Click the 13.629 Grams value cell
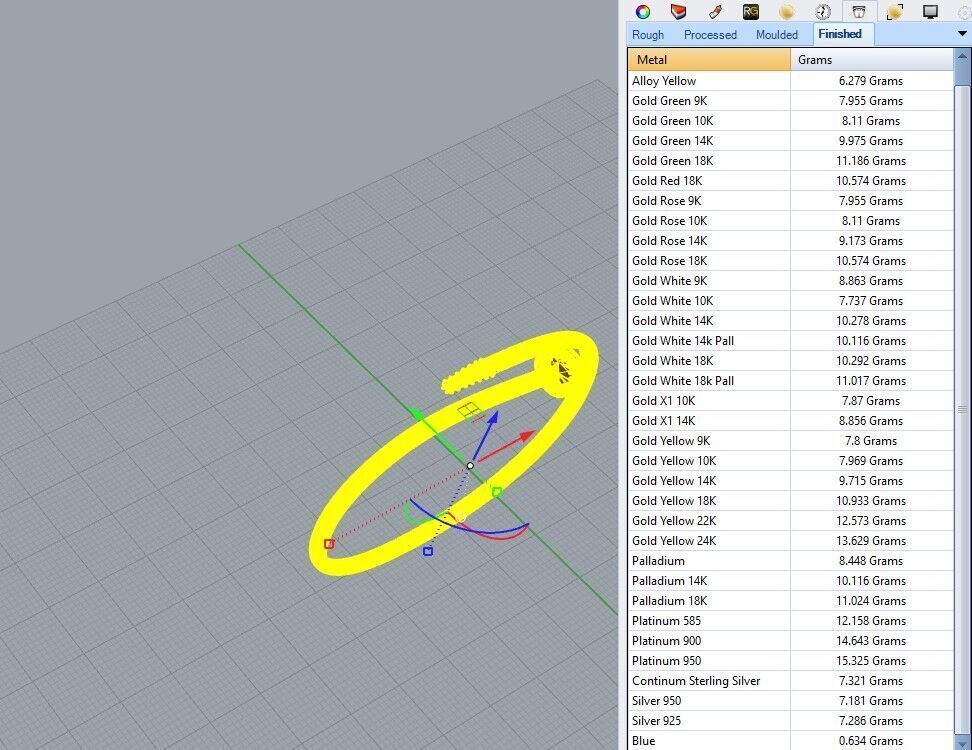 [x=872, y=540]
